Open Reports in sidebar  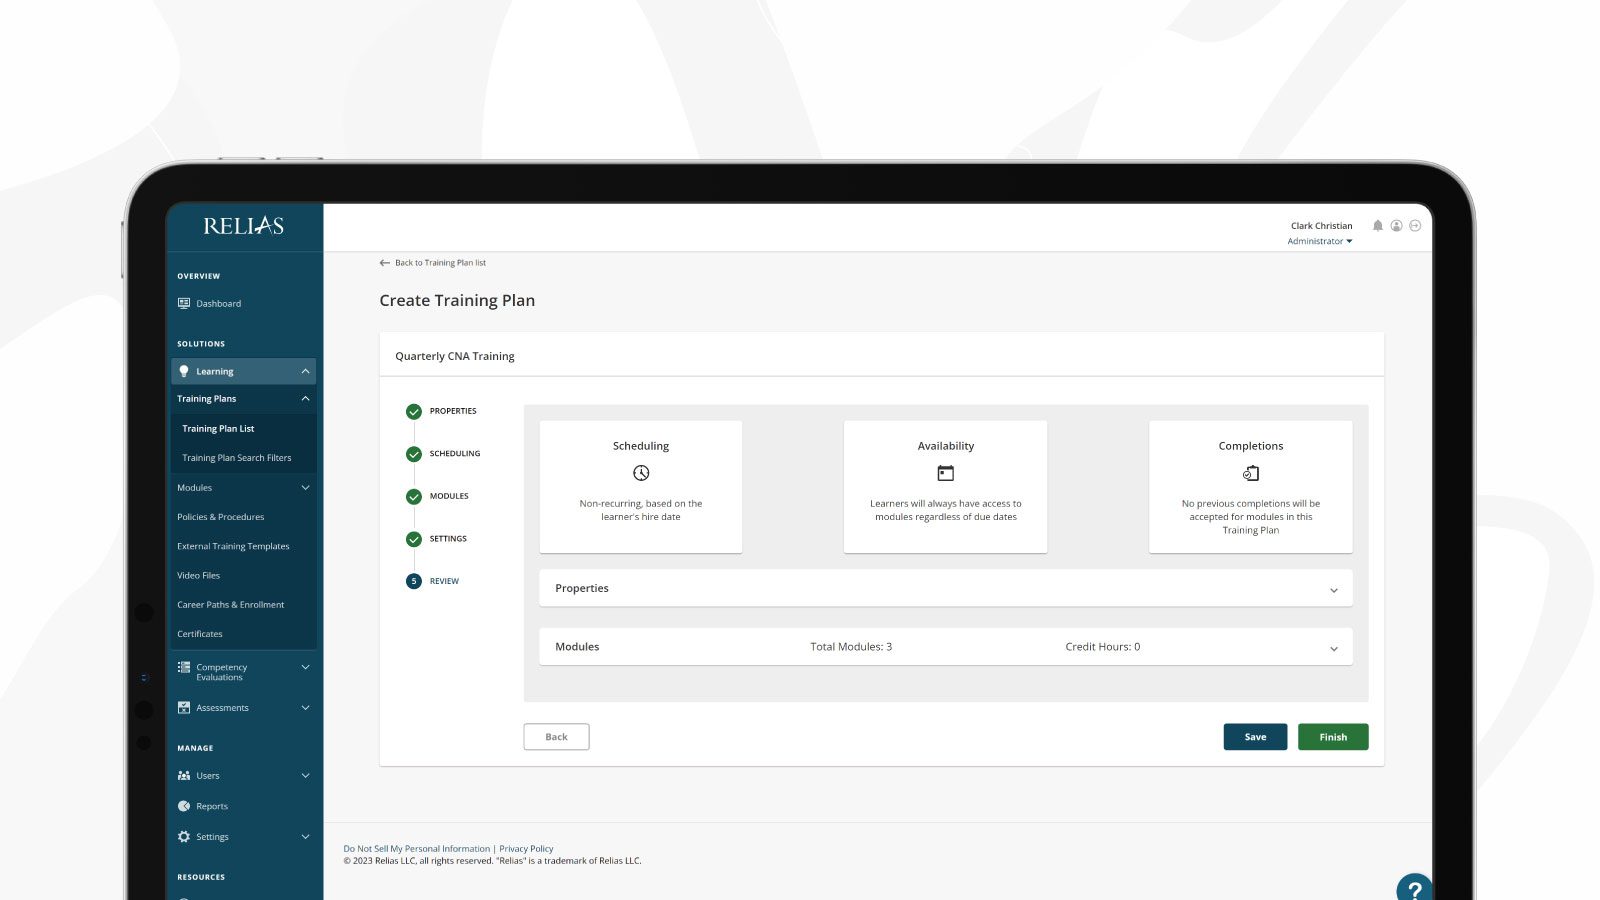coord(212,806)
